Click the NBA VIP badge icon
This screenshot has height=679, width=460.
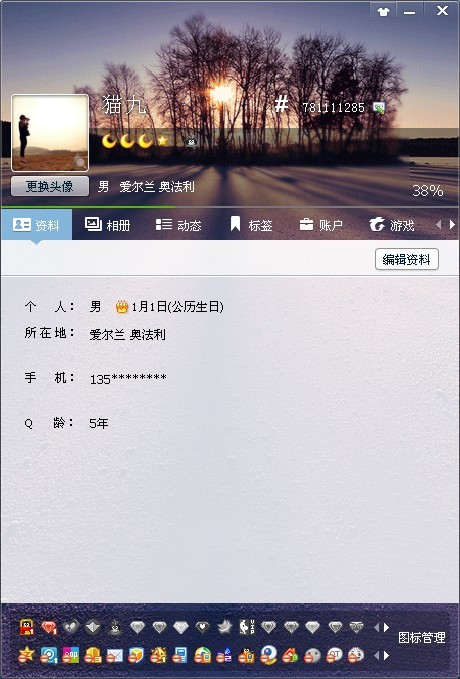coord(247,627)
